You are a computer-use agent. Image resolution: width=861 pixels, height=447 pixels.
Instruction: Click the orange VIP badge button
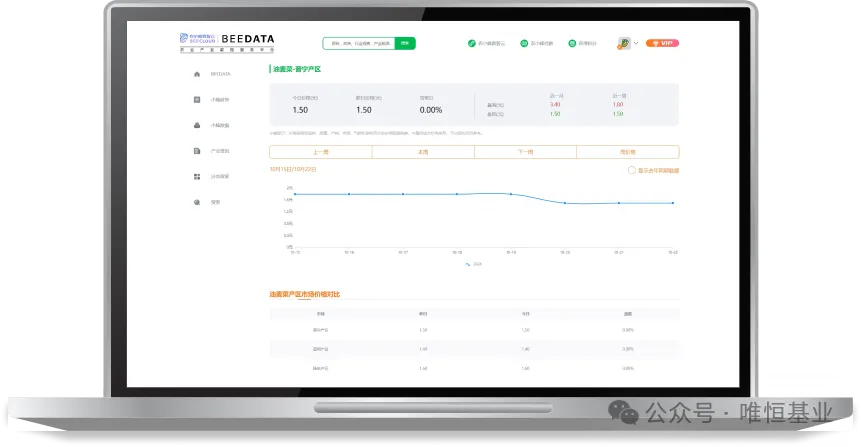[662, 43]
